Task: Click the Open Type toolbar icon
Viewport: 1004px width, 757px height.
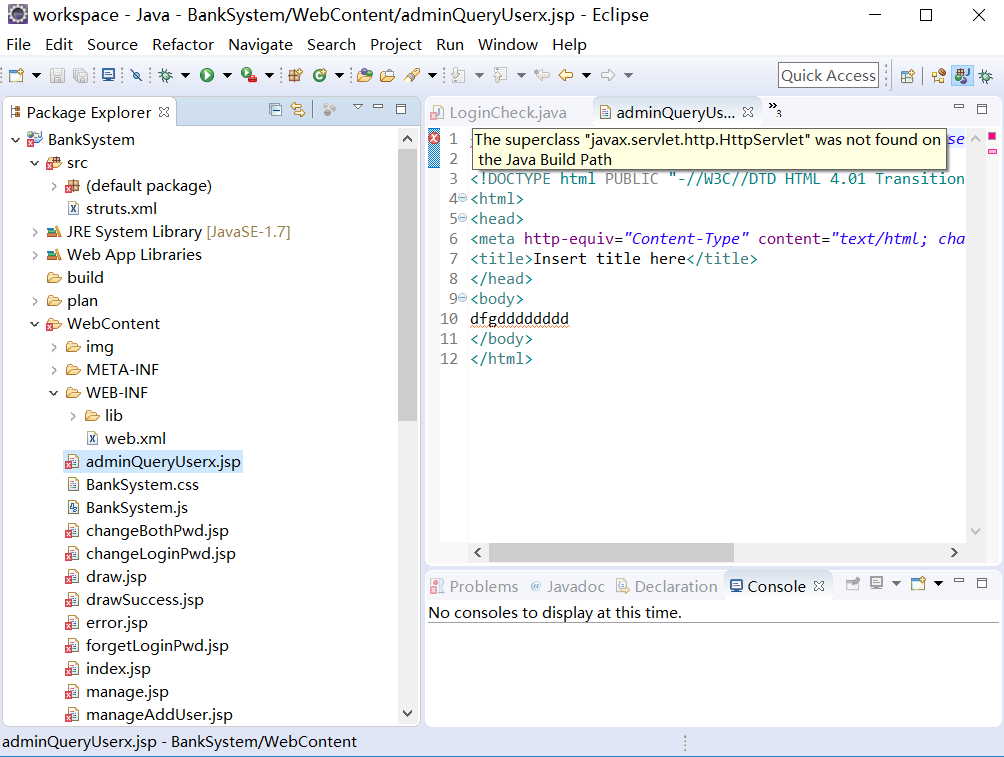Action: coord(365,76)
